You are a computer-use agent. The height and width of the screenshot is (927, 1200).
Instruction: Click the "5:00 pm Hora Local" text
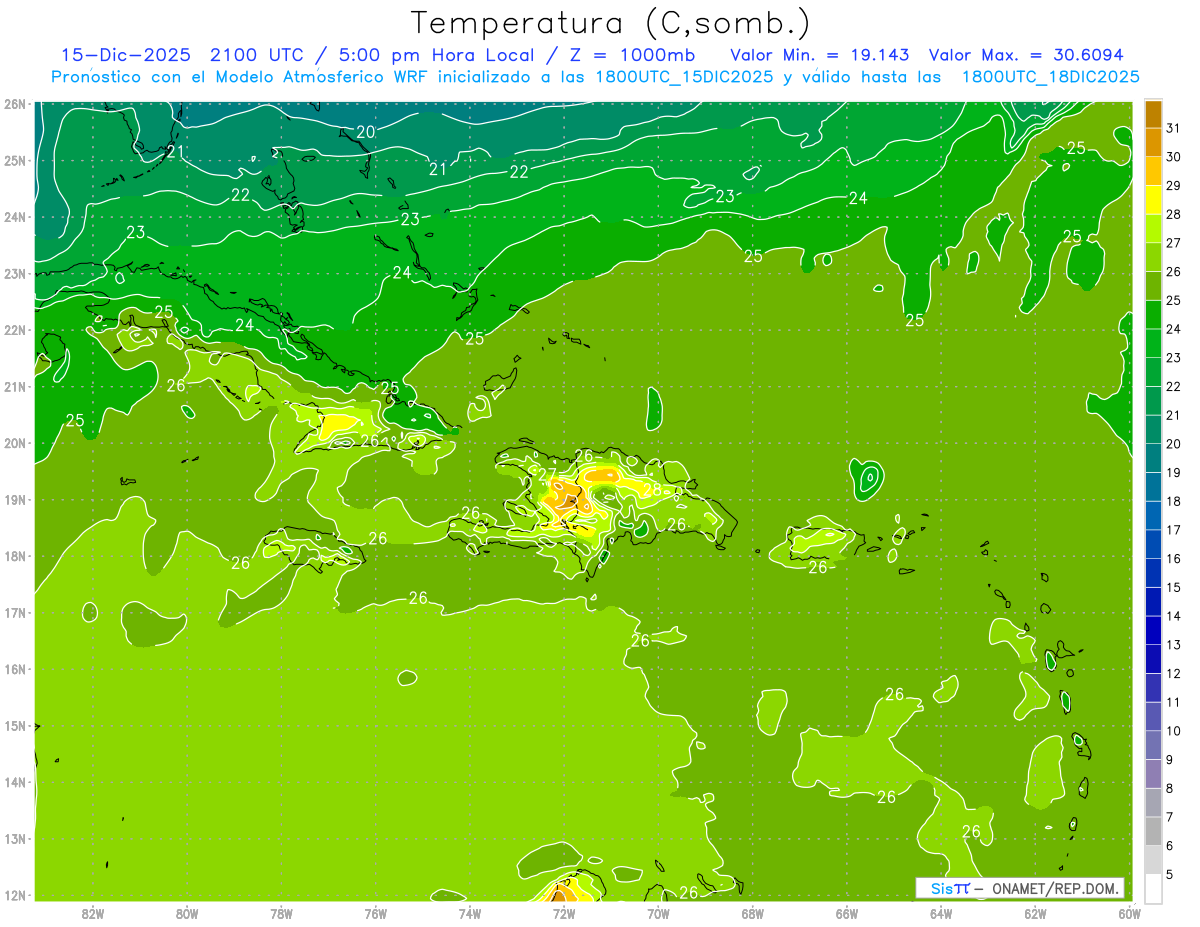click(x=438, y=54)
